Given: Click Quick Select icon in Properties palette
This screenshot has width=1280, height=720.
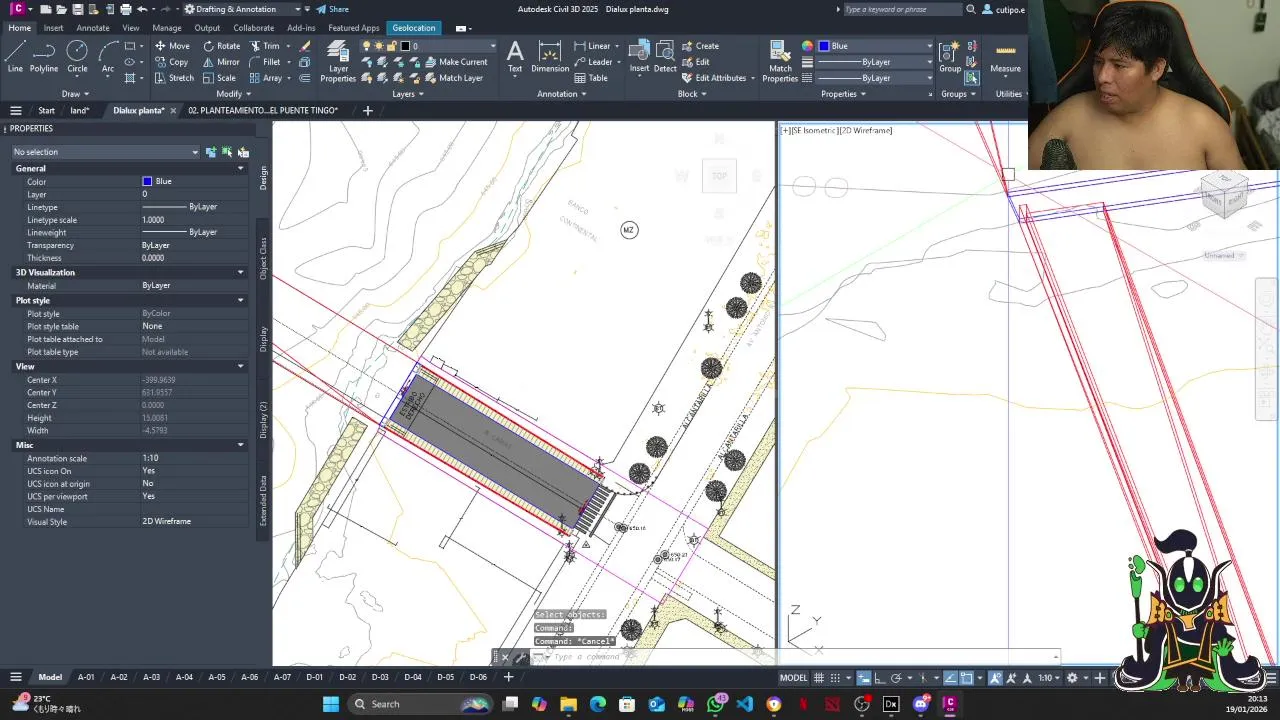Looking at the screenshot, I should coord(243,152).
